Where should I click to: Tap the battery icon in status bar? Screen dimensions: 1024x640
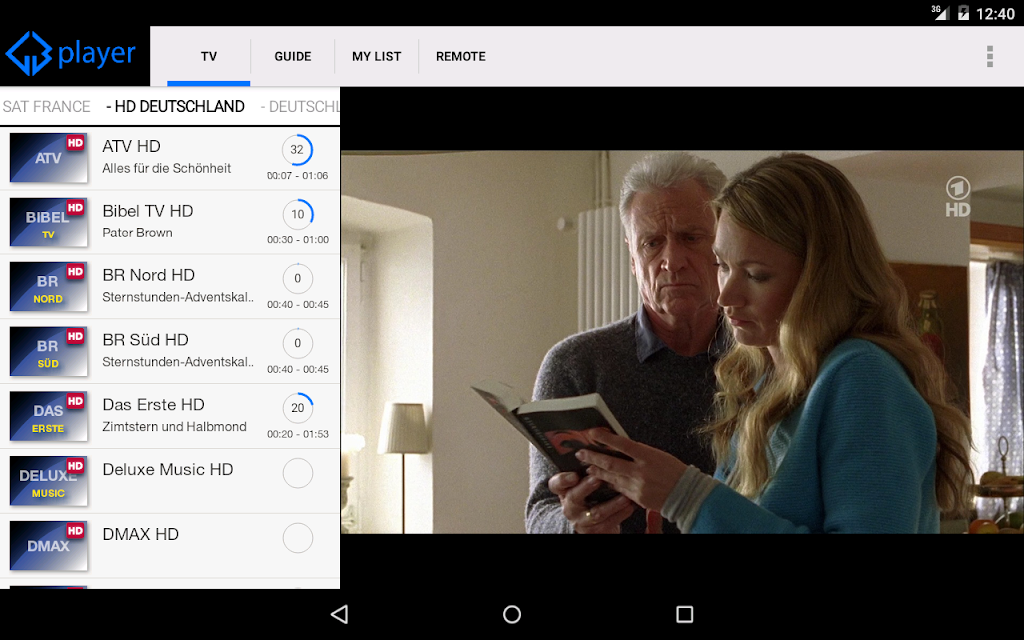point(963,13)
